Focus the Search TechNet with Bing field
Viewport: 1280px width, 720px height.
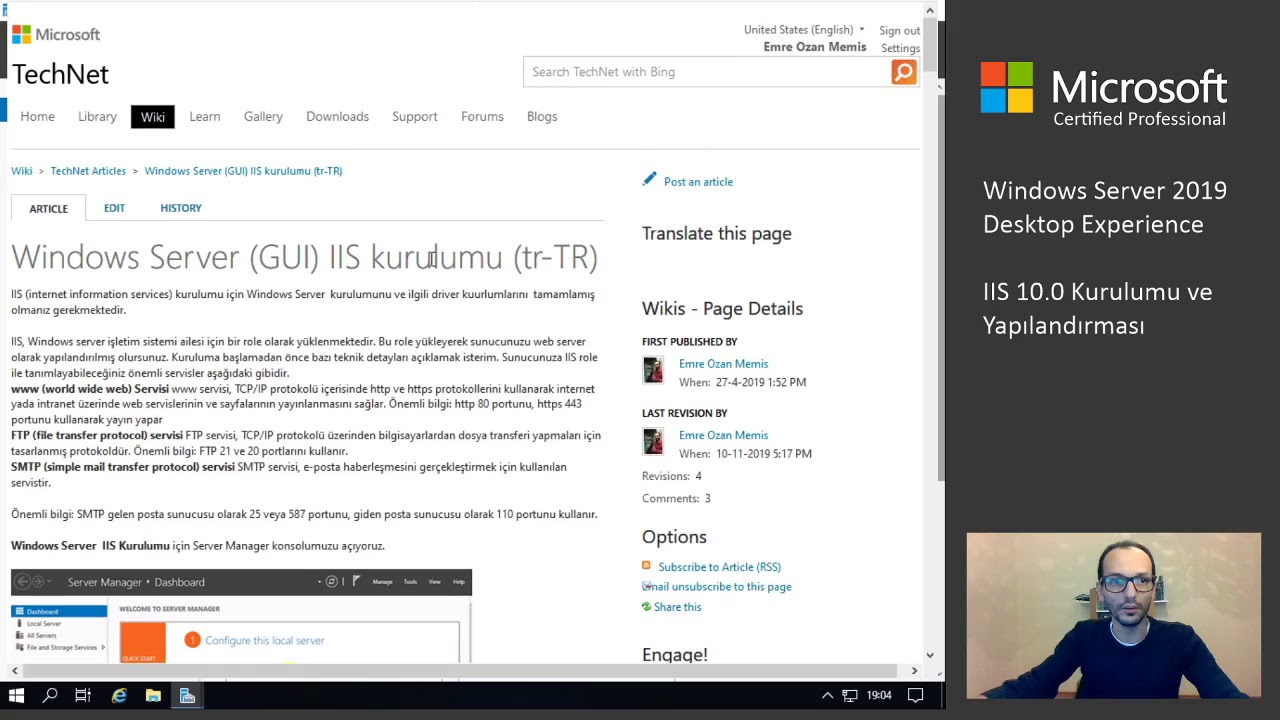pyautogui.click(x=707, y=72)
